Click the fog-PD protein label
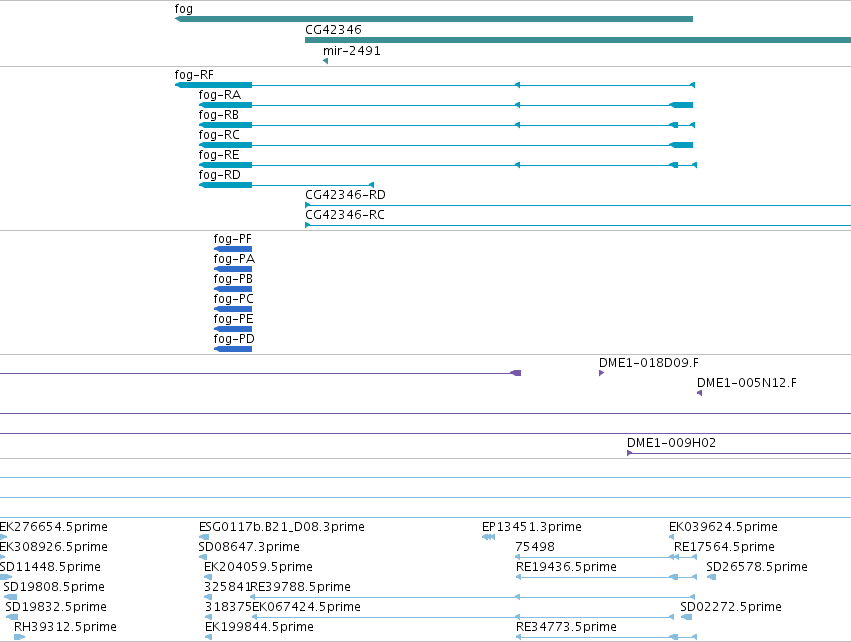The image size is (851, 642). [x=234, y=339]
